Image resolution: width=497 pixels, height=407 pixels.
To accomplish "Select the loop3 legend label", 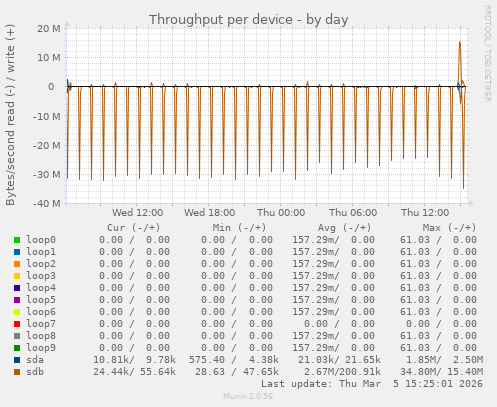I will (x=41, y=276).
